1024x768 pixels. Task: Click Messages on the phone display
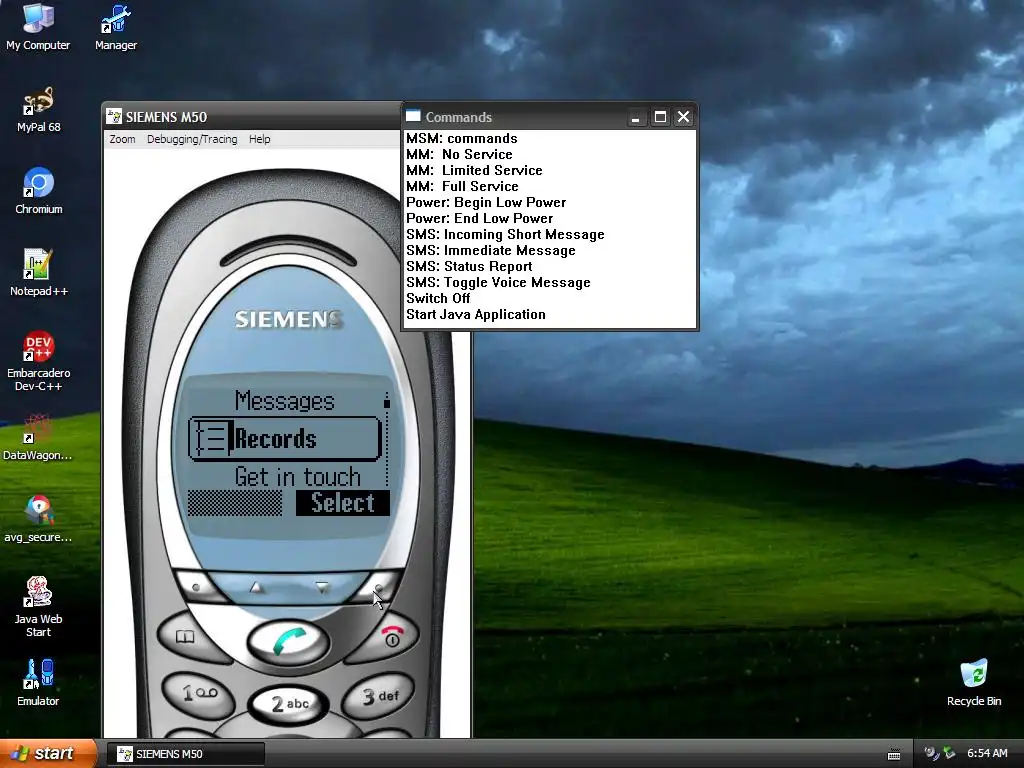pos(285,400)
